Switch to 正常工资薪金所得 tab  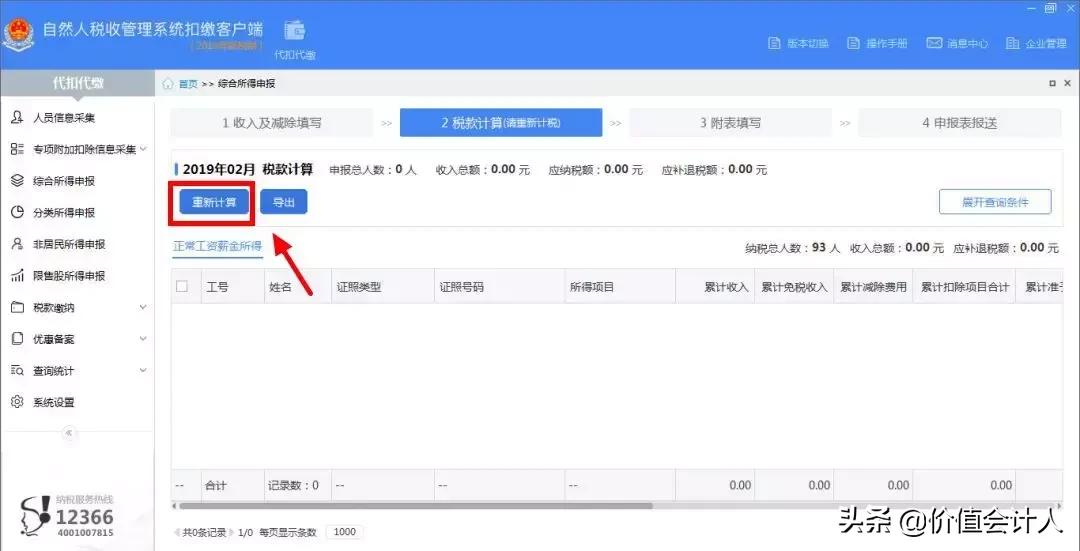click(x=217, y=247)
